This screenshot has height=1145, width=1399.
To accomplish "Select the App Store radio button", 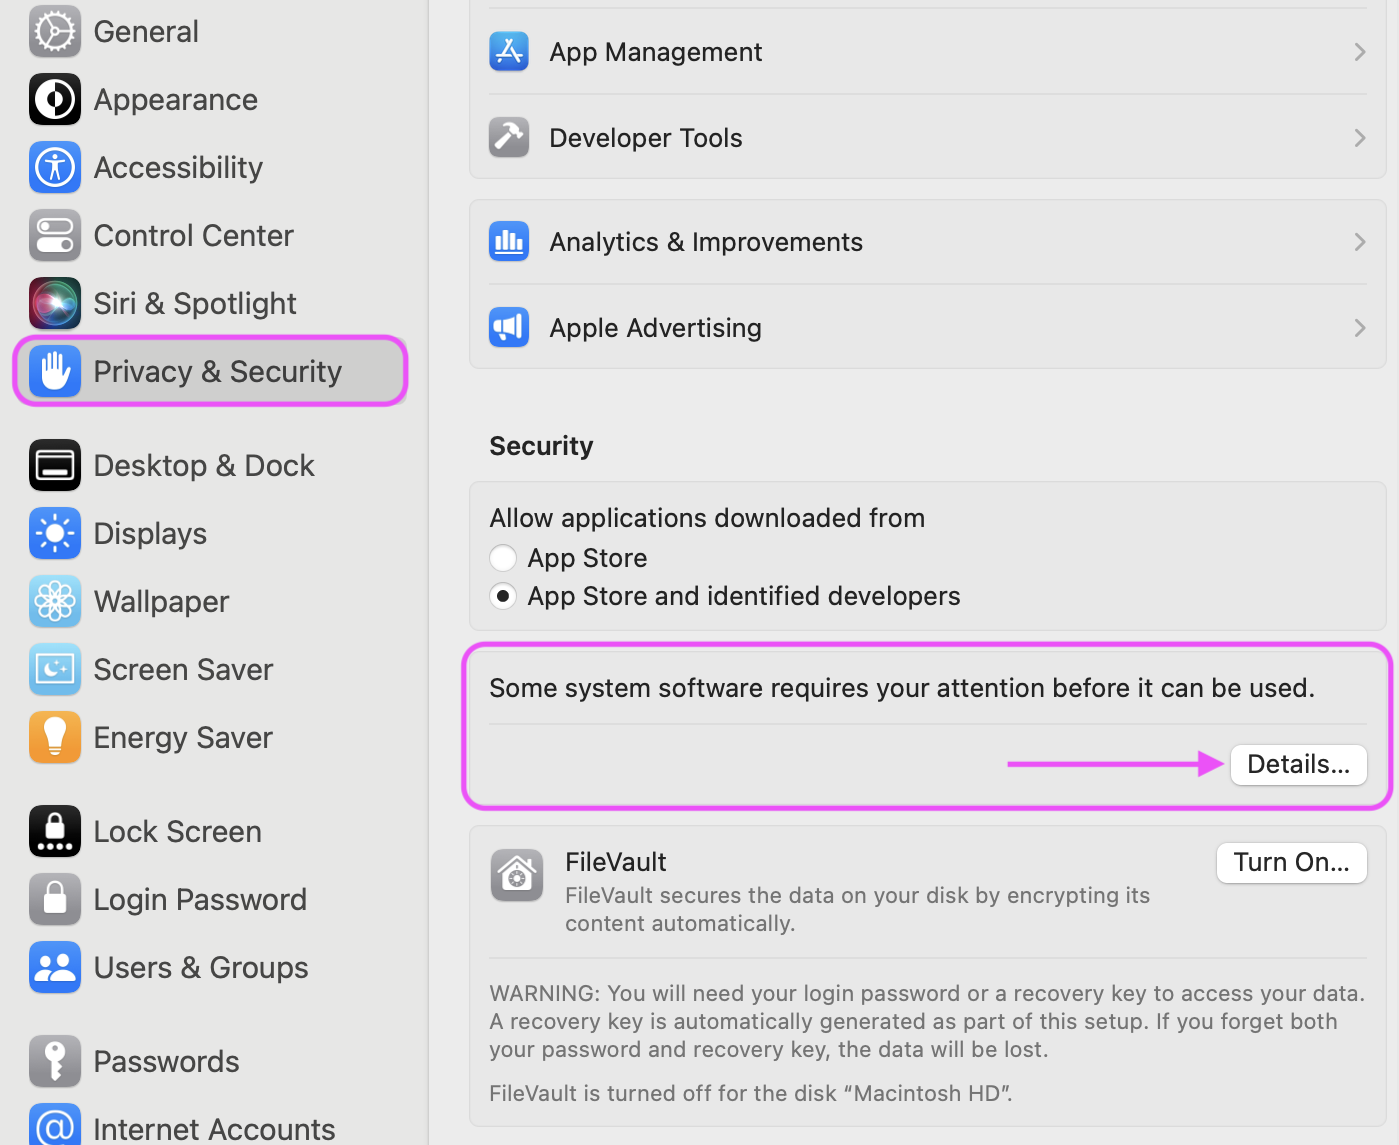I will tap(503, 558).
